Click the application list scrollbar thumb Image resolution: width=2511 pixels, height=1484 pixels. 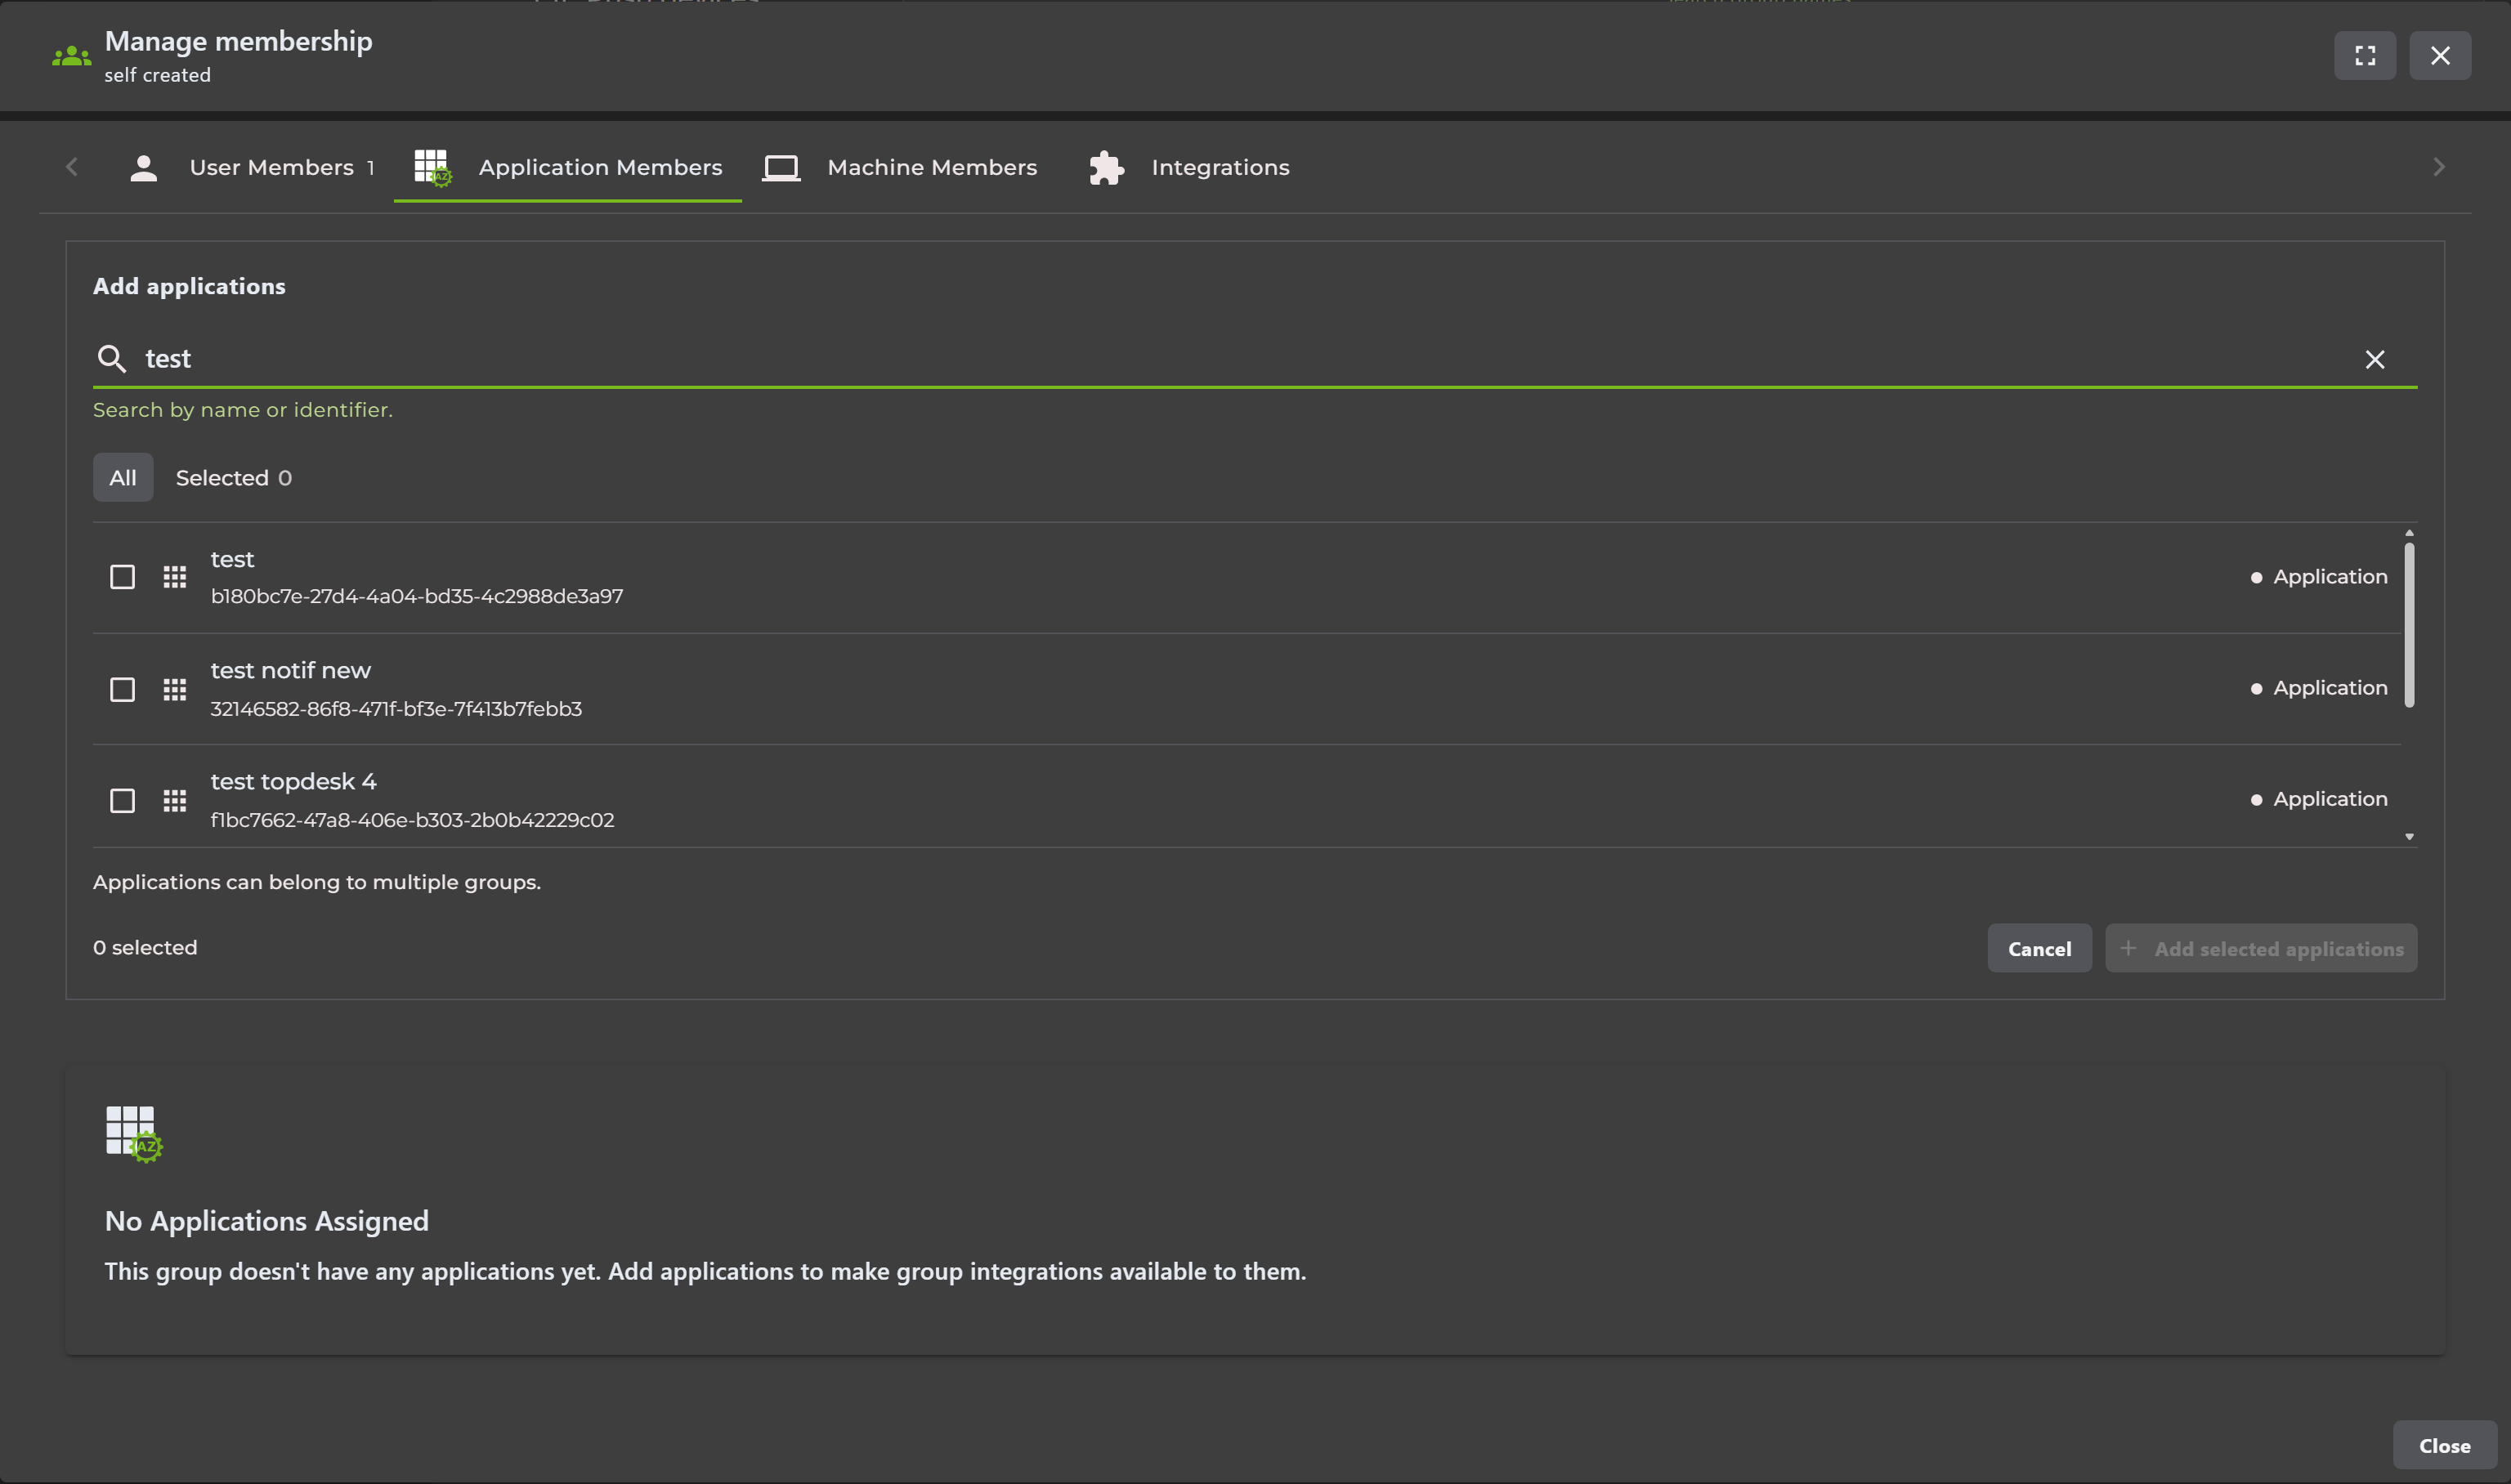[2408, 625]
